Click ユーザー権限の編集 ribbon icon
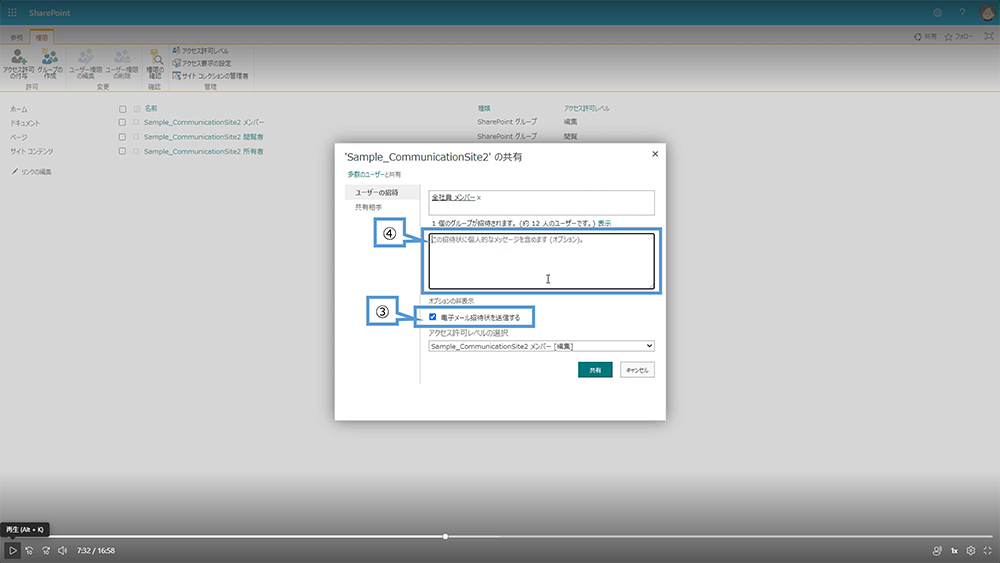This screenshot has height=563, width=1000. pos(85,64)
